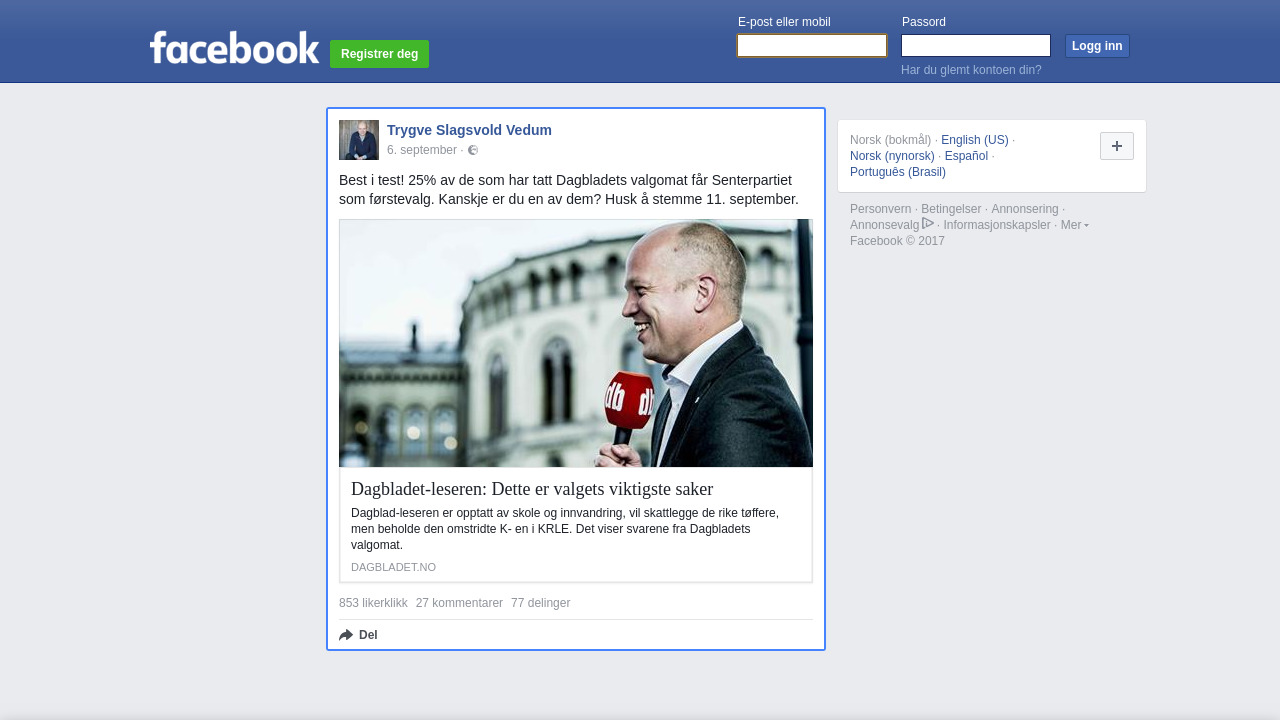Focus the E-post eller mobil field

[812, 46]
